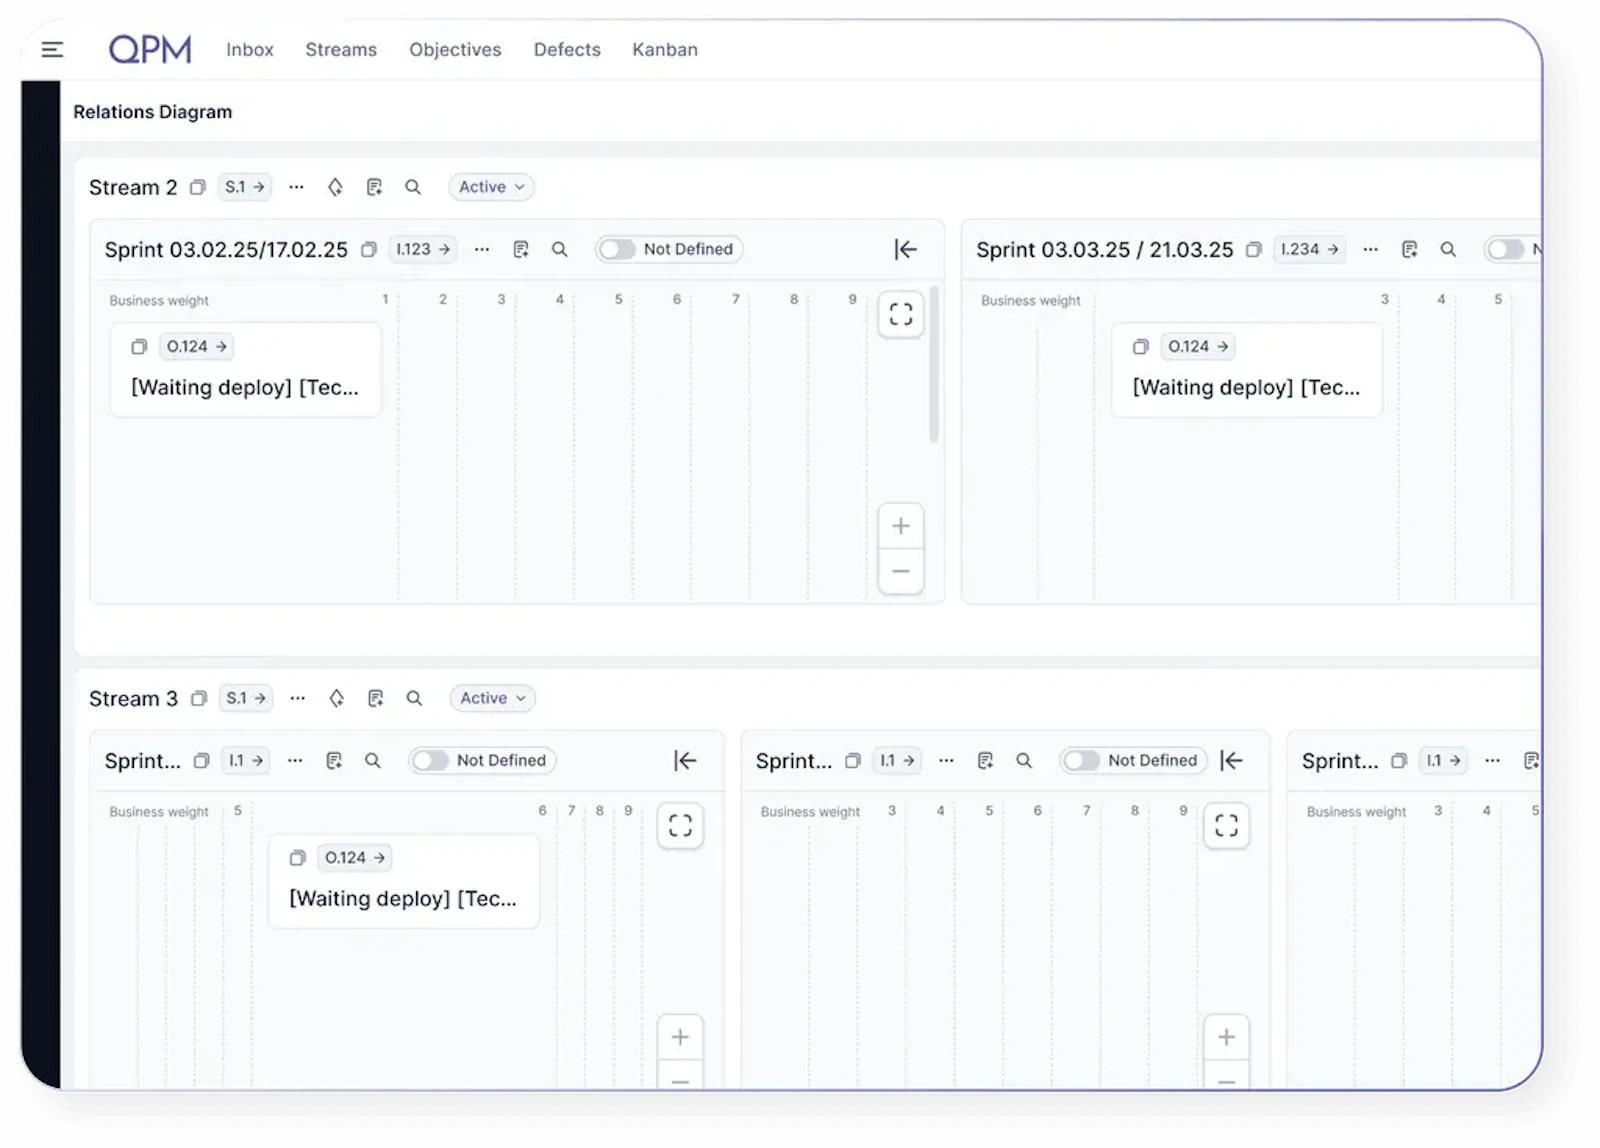1600x1148 pixels.
Task: Search within Stream 3
Action: [414, 698]
